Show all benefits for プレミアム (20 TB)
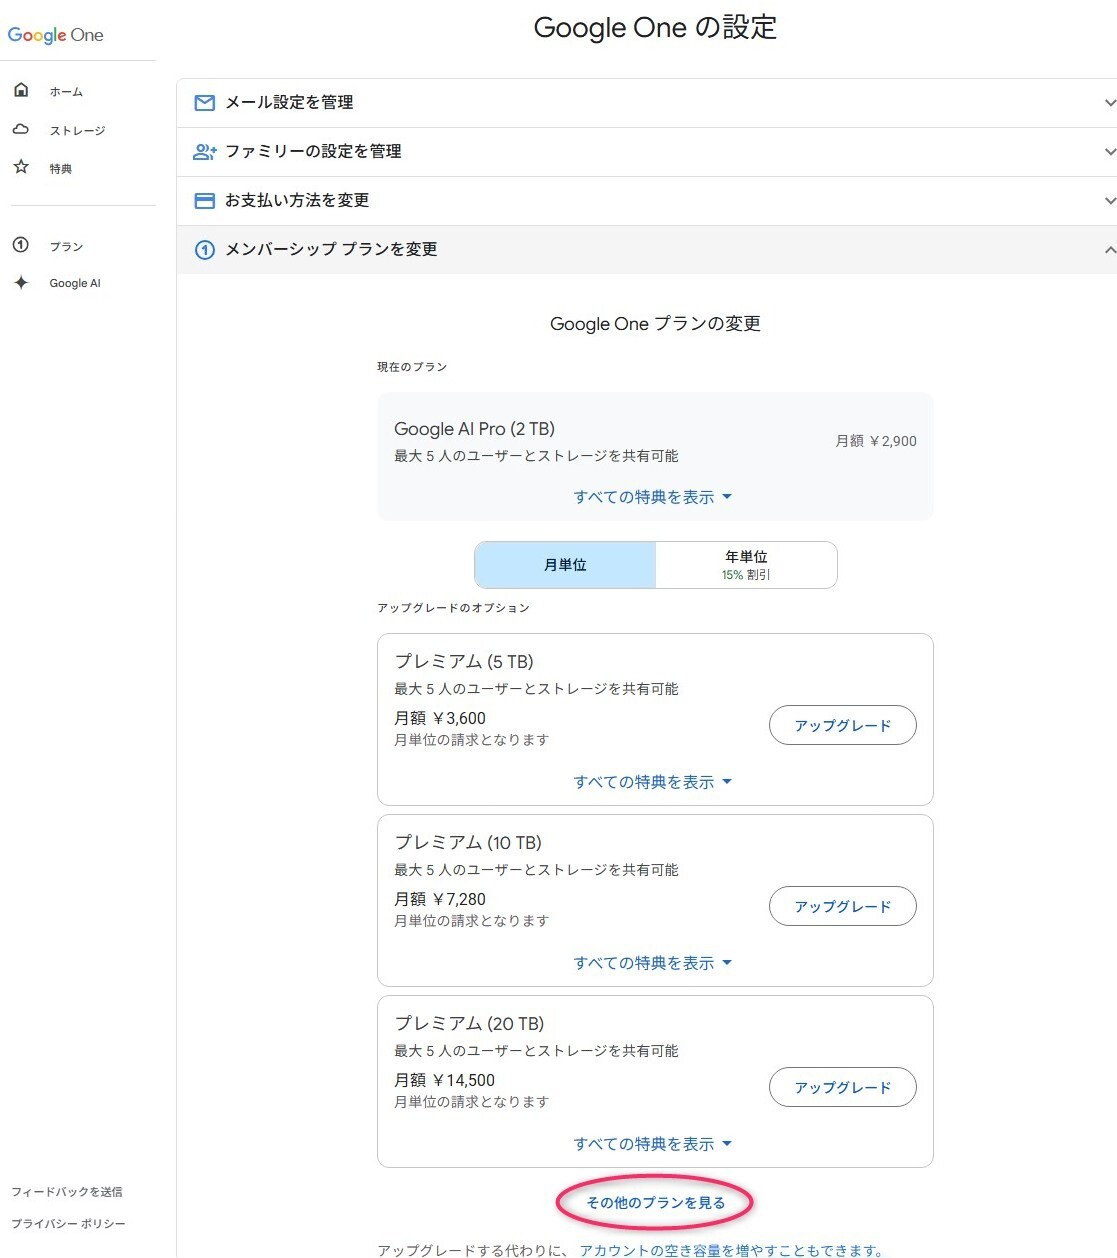The width and height of the screenshot is (1117, 1258). coord(653,1144)
